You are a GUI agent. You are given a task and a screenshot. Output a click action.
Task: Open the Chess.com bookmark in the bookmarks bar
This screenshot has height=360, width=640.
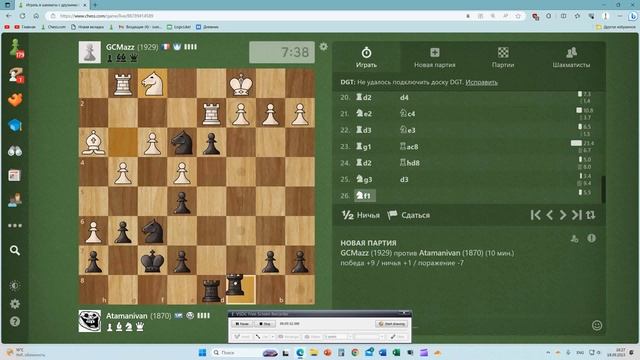coord(53,27)
